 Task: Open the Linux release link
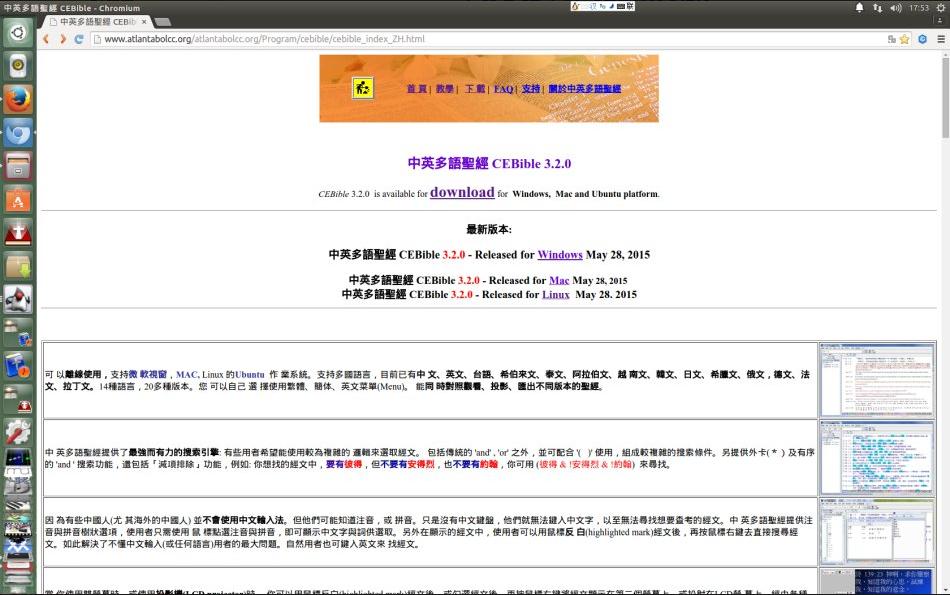pyautogui.click(x=556, y=294)
